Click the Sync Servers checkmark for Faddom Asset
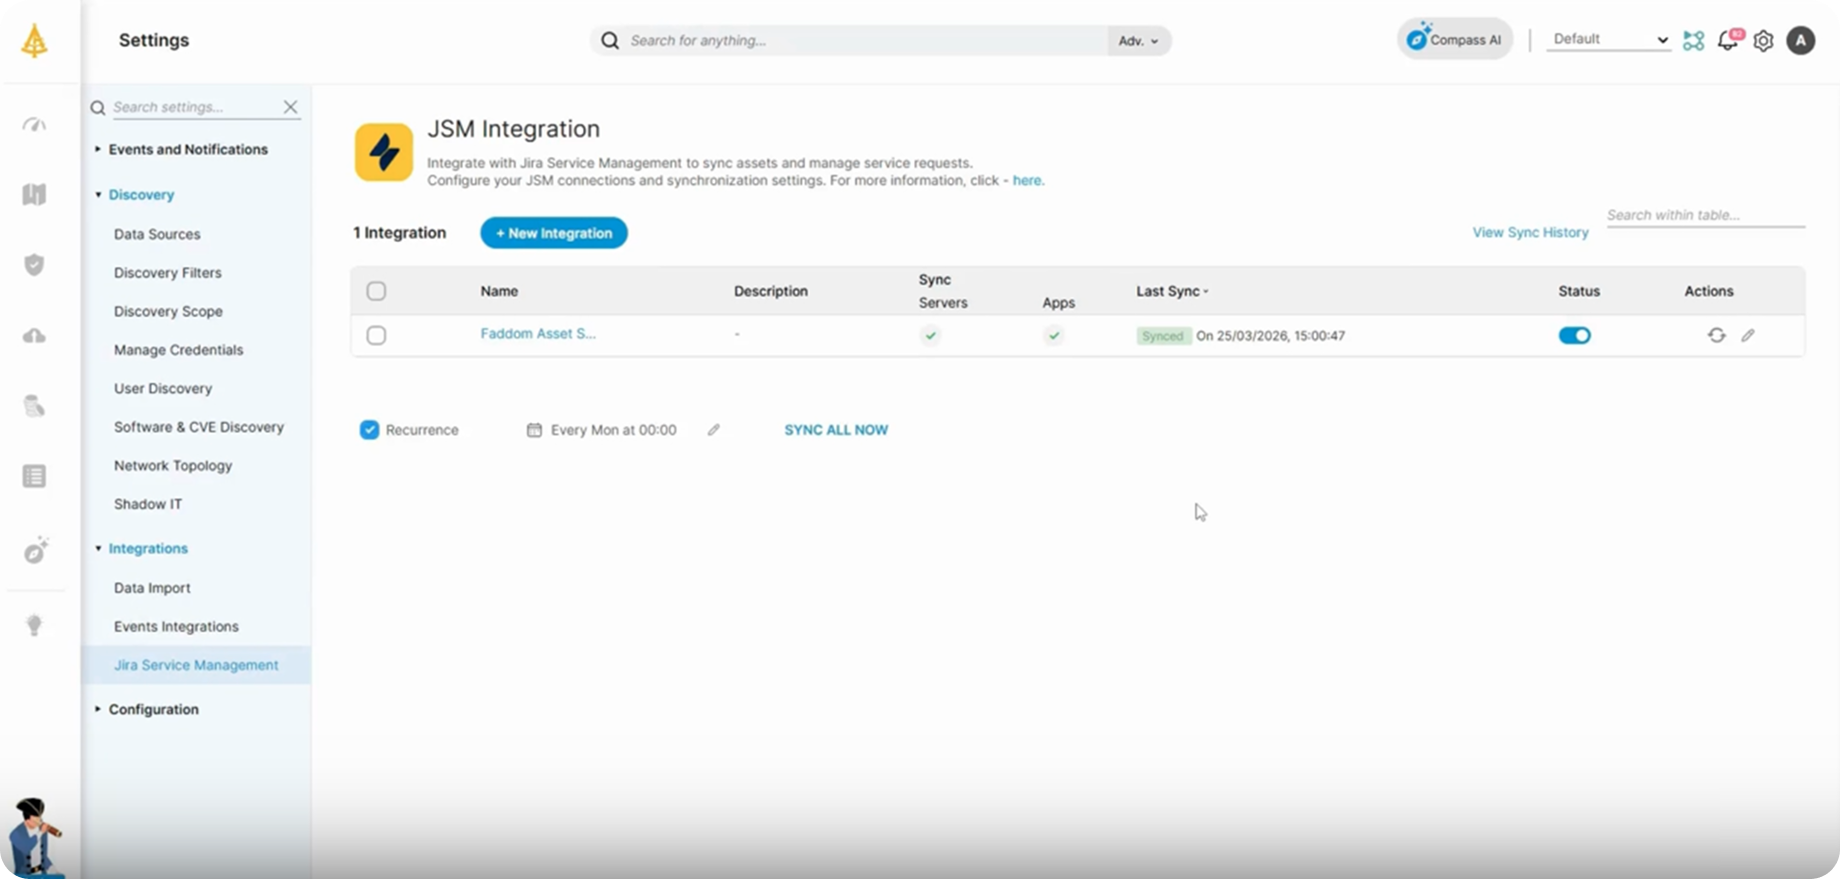Image resolution: width=1840 pixels, height=879 pixels. 931,335
